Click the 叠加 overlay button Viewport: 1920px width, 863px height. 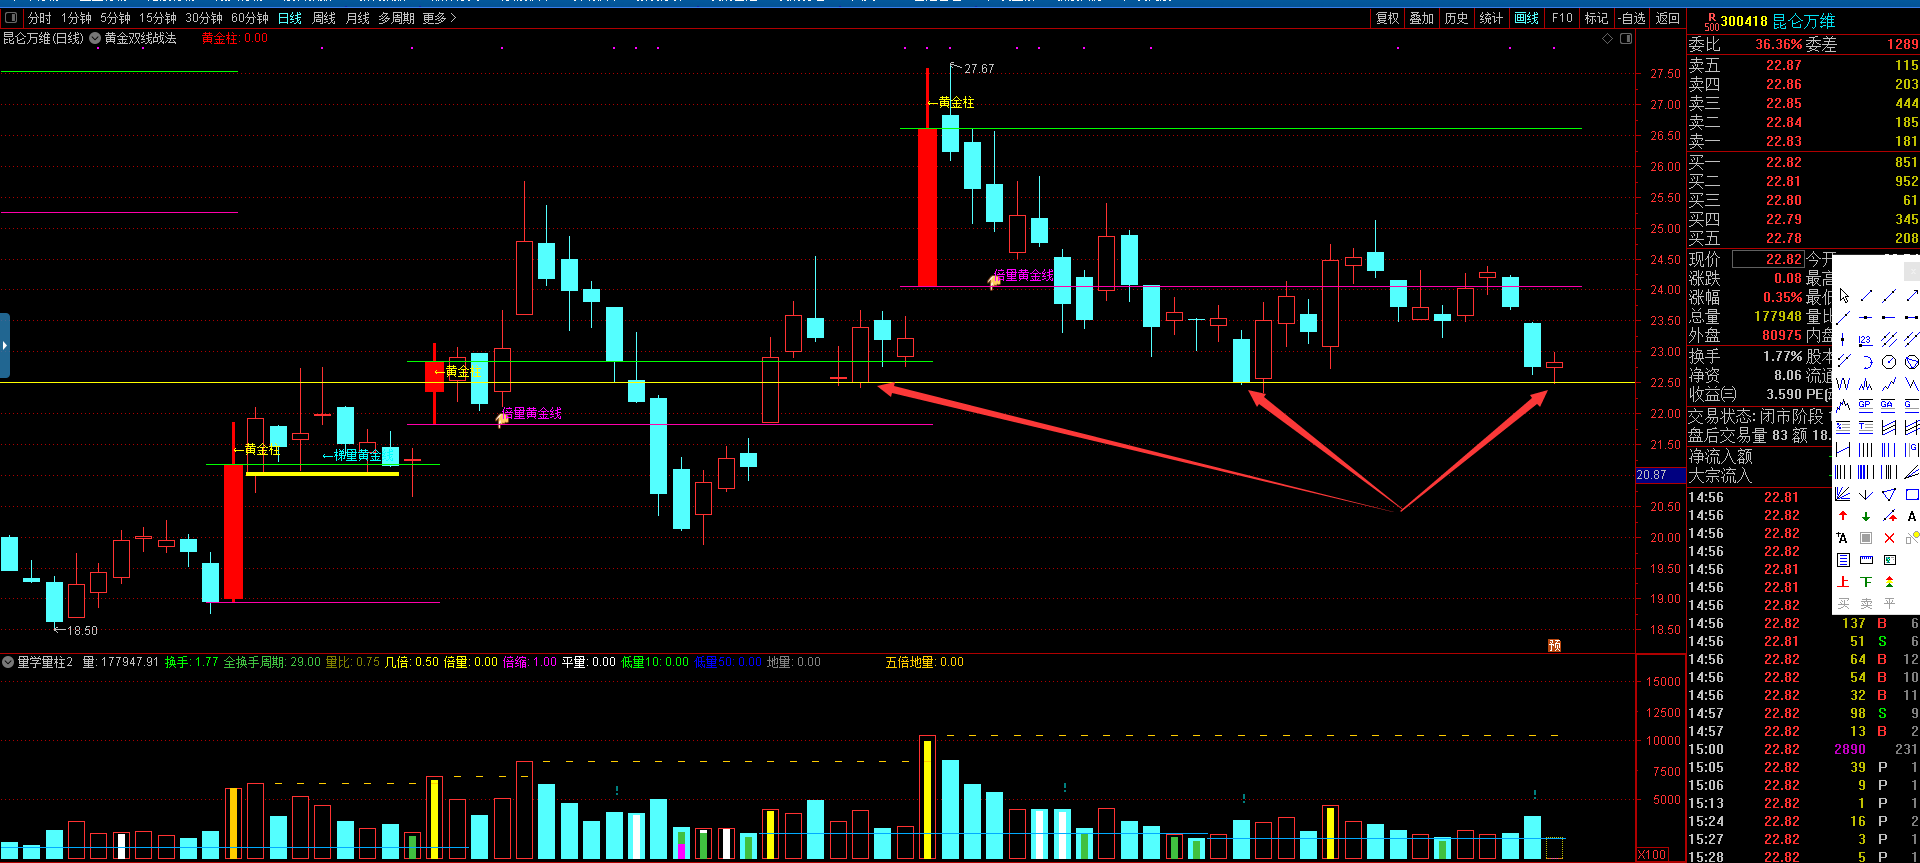pos(1422,18)
